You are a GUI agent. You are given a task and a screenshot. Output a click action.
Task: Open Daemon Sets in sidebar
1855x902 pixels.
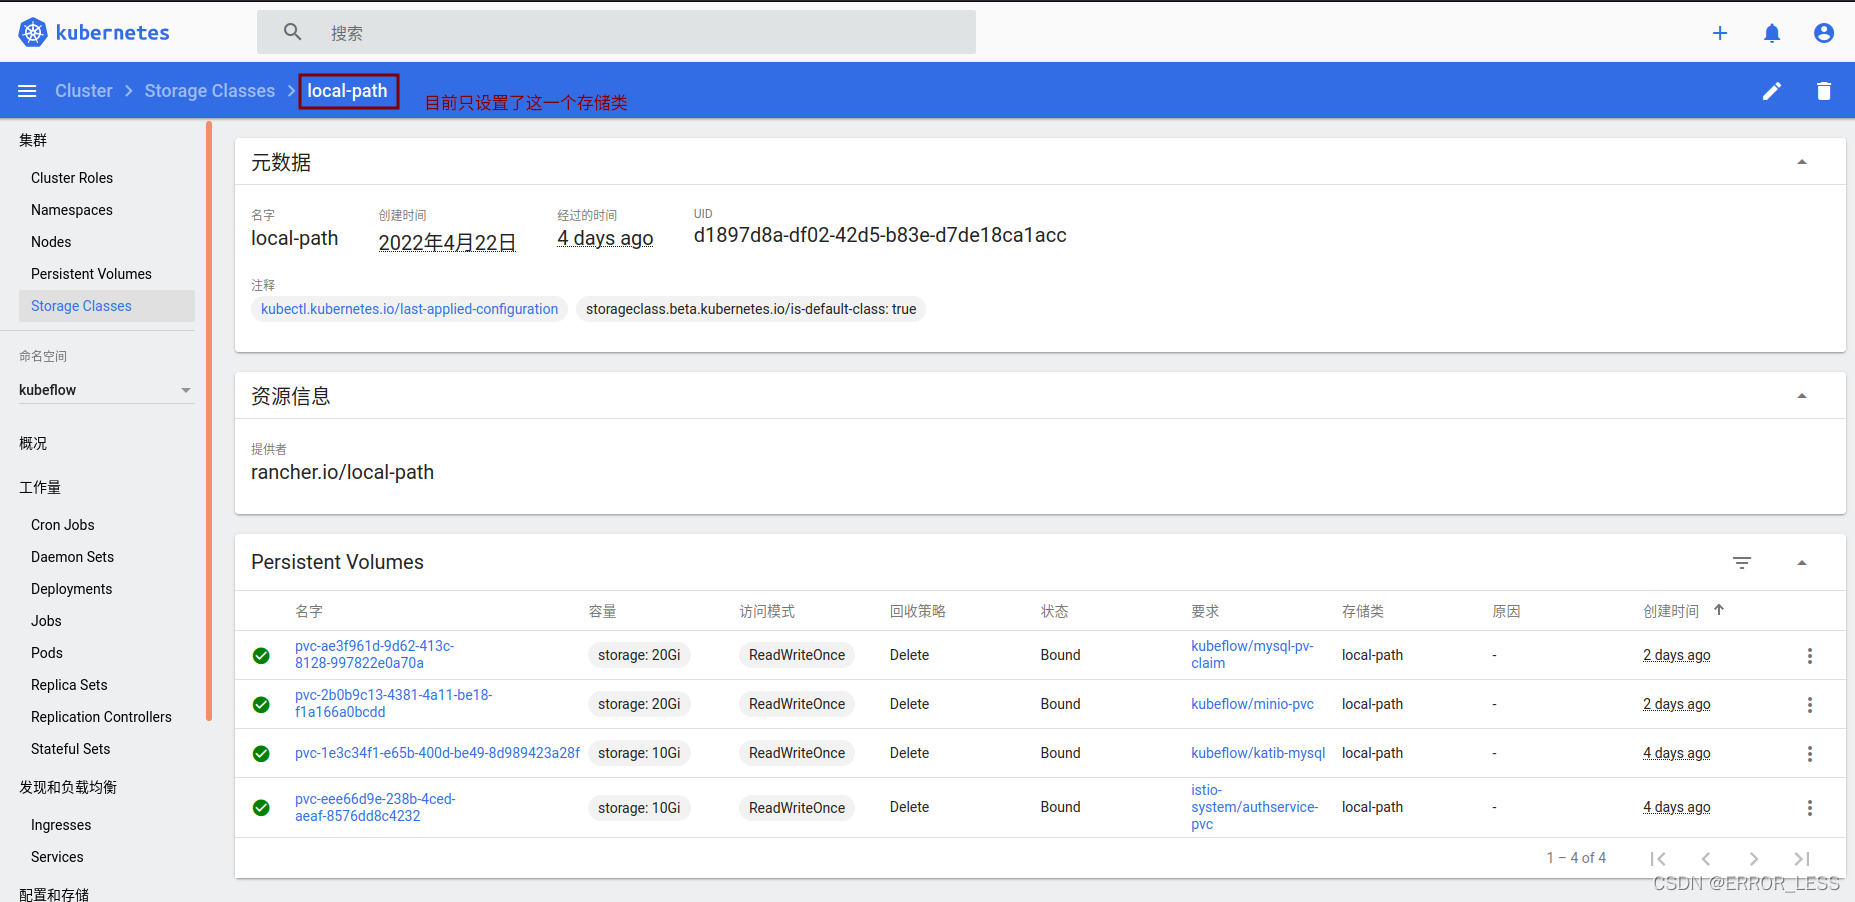coord(72,557)
